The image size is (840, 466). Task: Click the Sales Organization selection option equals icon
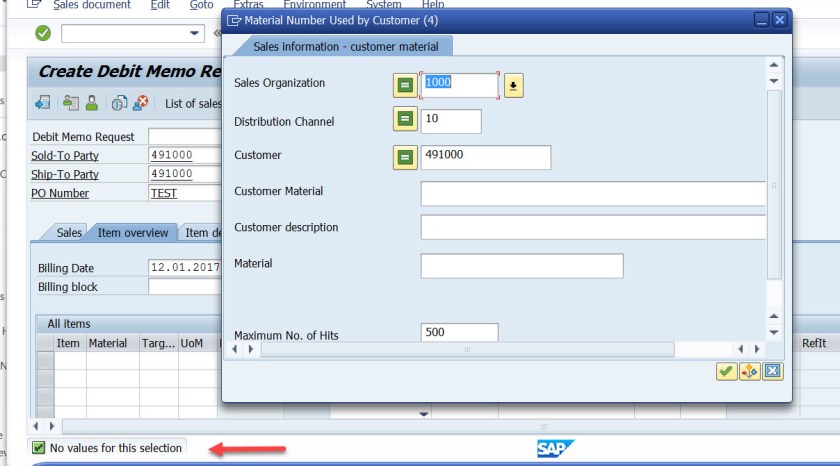405,85
